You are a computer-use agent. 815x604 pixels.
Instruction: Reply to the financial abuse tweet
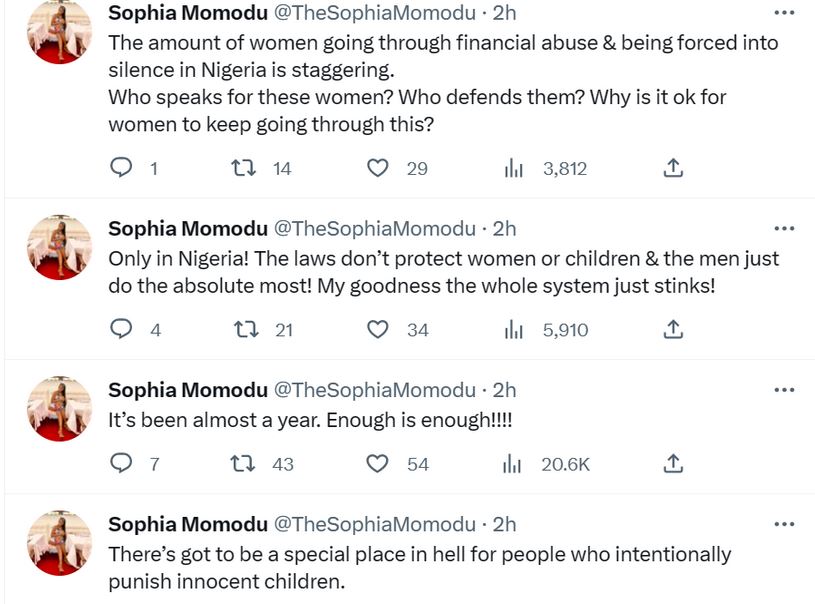click(121, 169)
